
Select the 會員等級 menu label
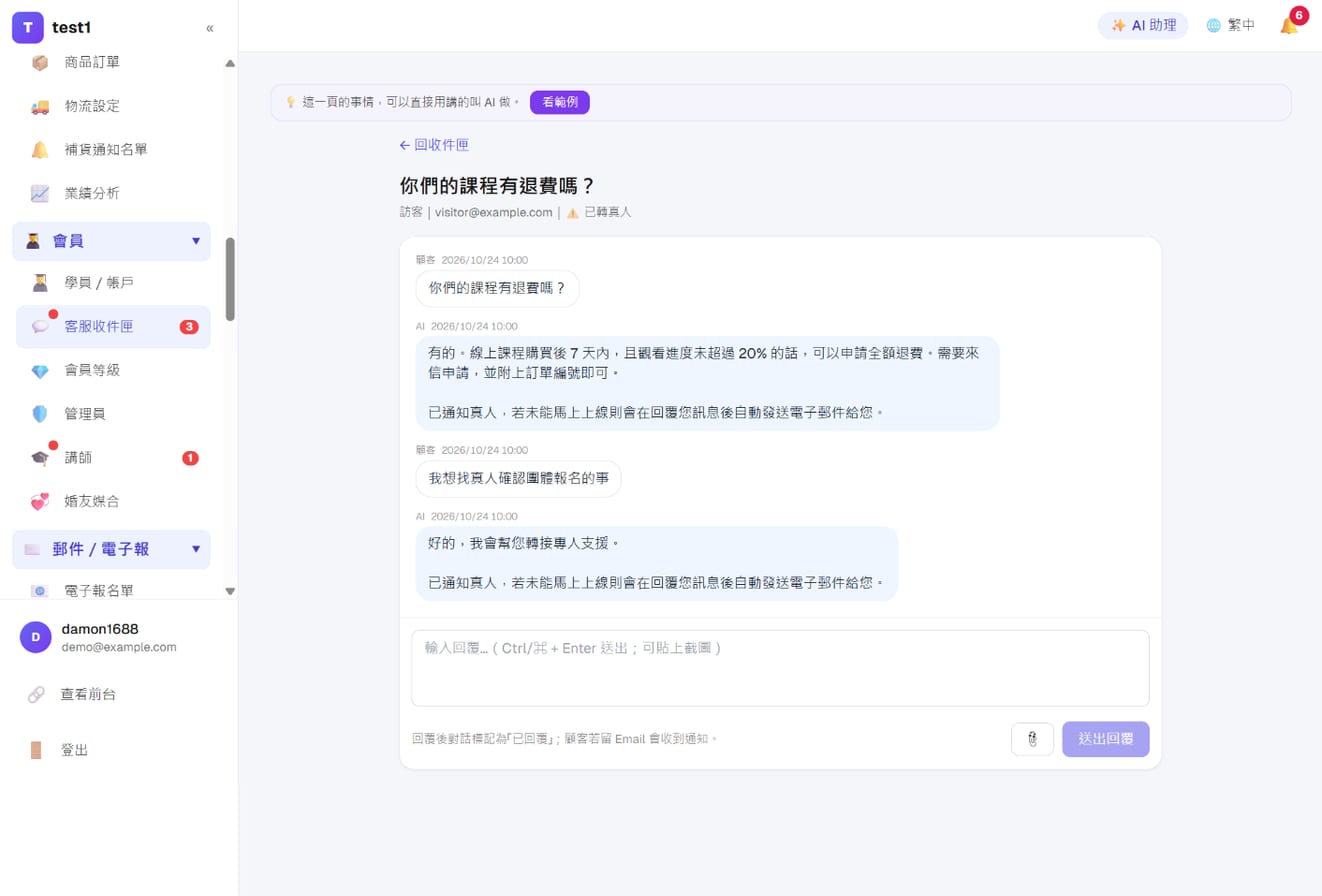click(92, 371)
